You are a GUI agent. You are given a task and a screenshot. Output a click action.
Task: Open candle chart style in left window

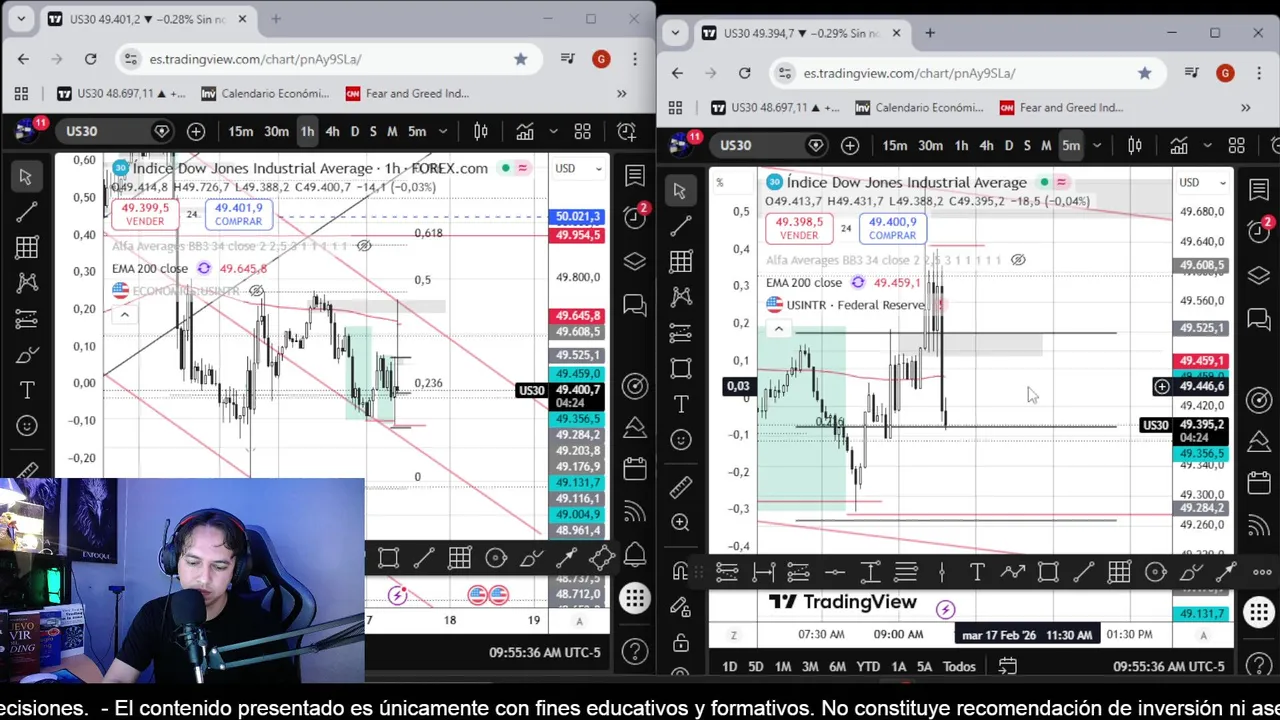pyautogui.click(x=481, y=131)
